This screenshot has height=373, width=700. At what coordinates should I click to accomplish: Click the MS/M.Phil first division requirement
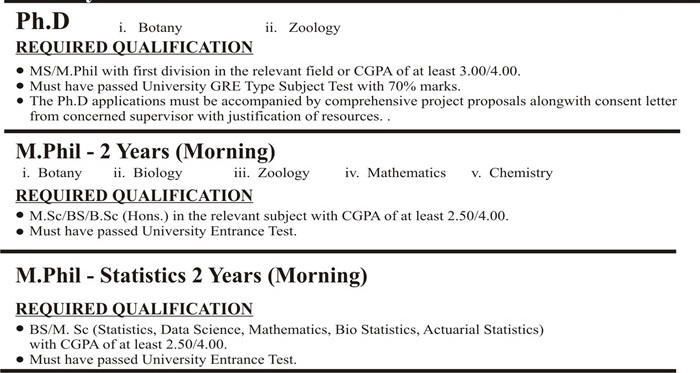(275, 71)
